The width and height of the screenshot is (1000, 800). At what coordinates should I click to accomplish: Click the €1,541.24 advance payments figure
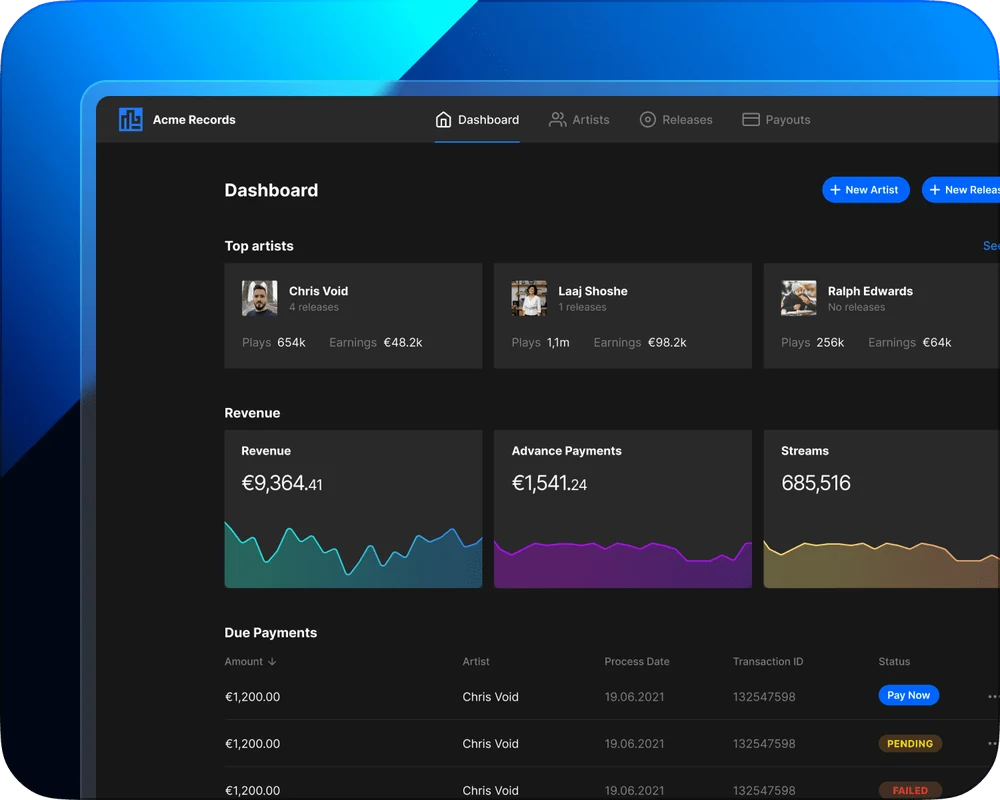pos(549,484)
